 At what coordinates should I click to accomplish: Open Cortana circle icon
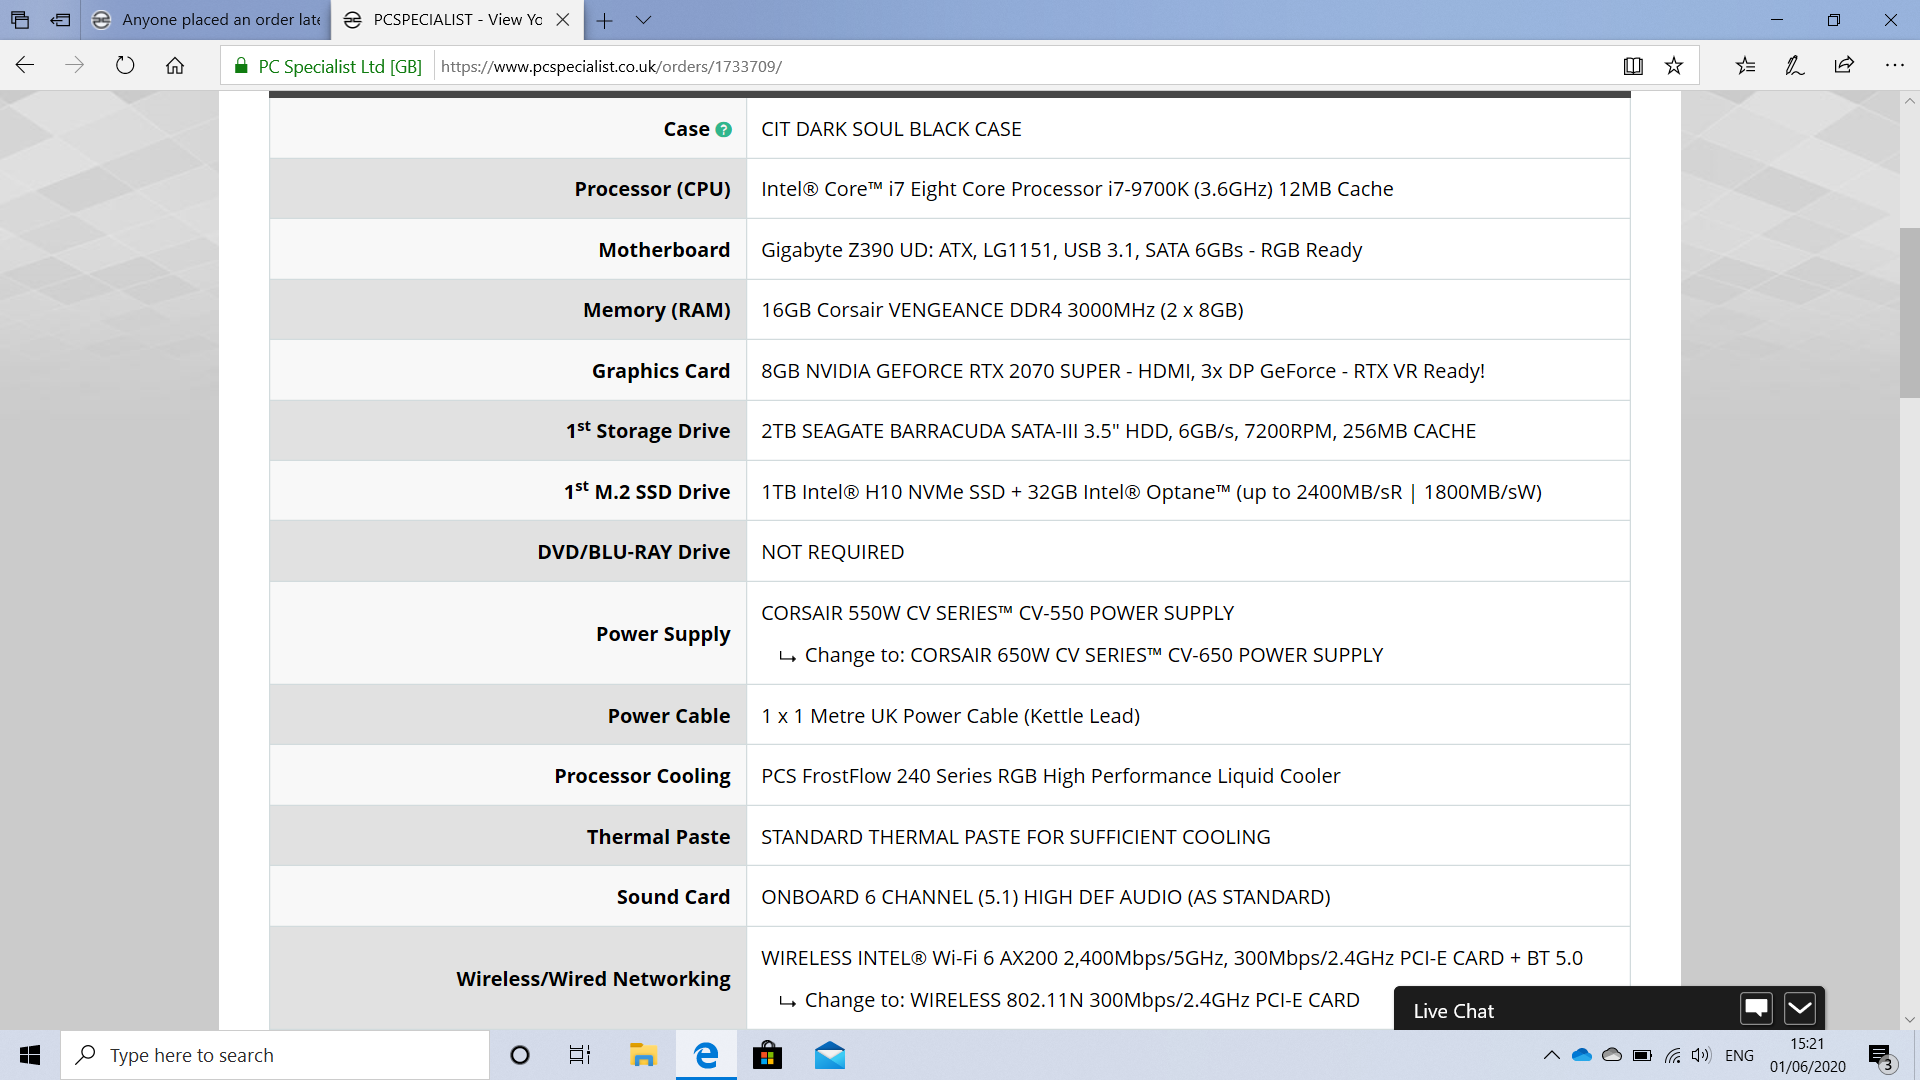pos(520,1055)
